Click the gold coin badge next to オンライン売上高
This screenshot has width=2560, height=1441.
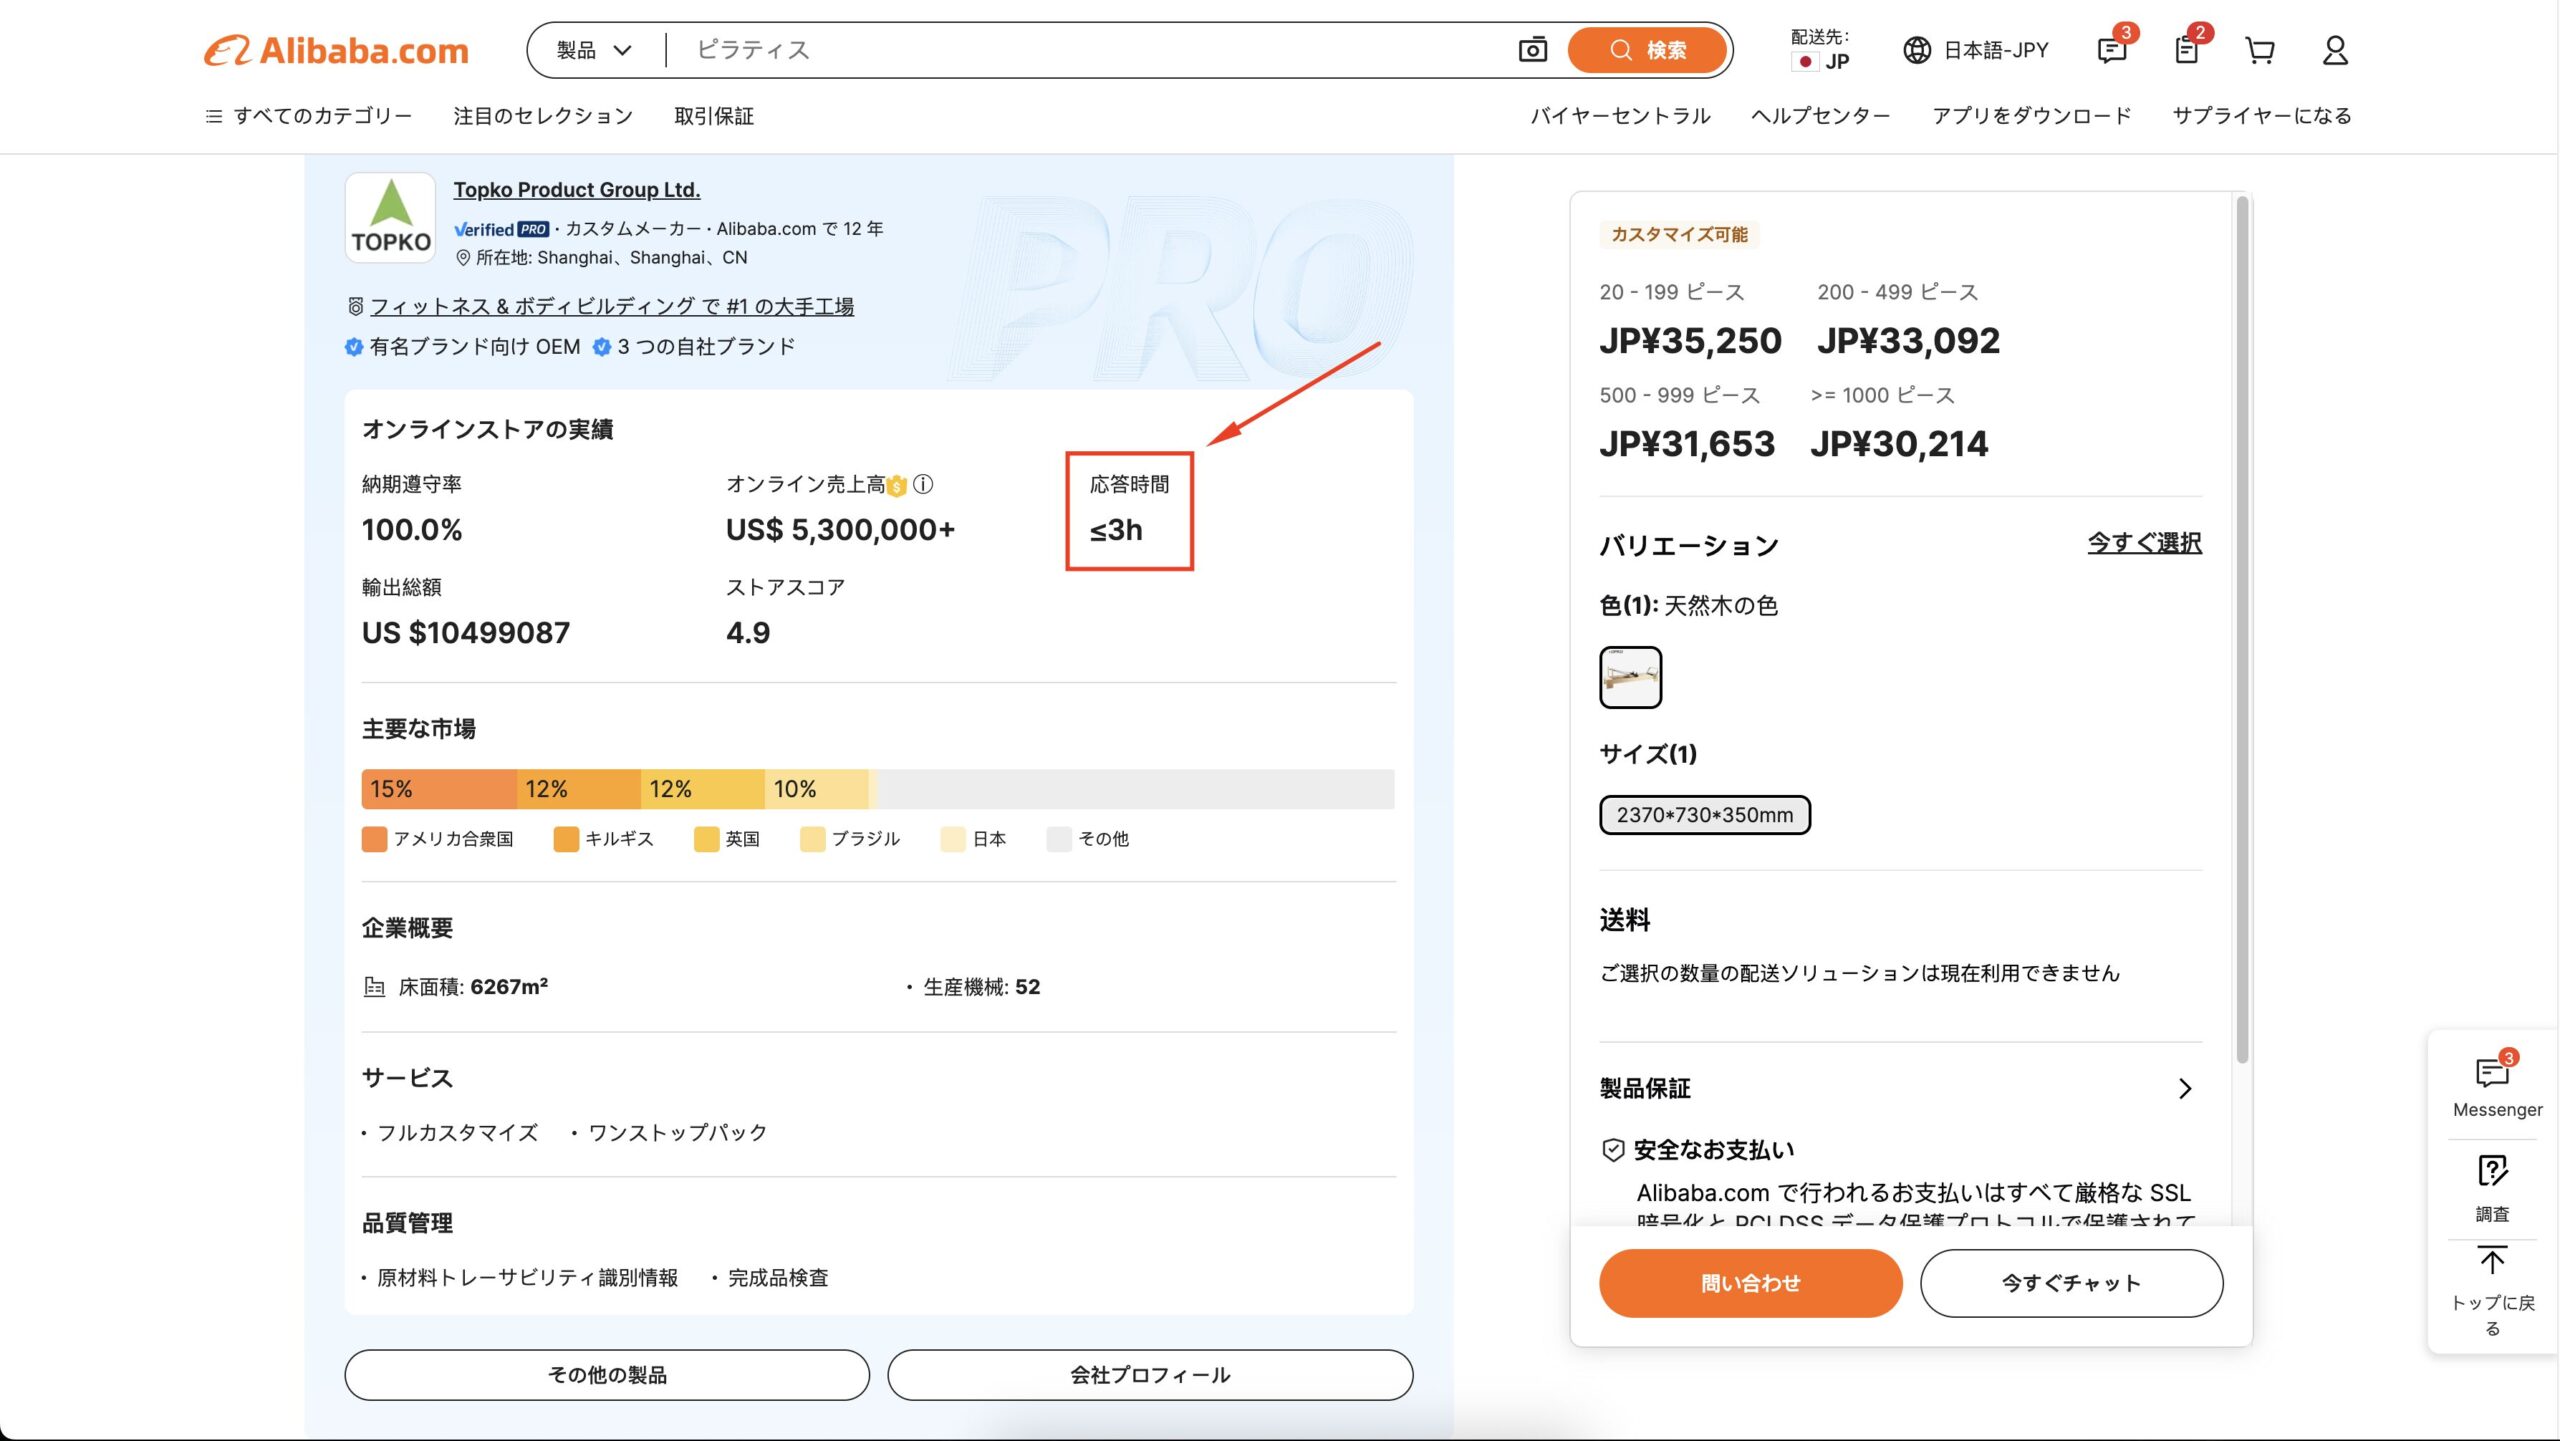896,486
